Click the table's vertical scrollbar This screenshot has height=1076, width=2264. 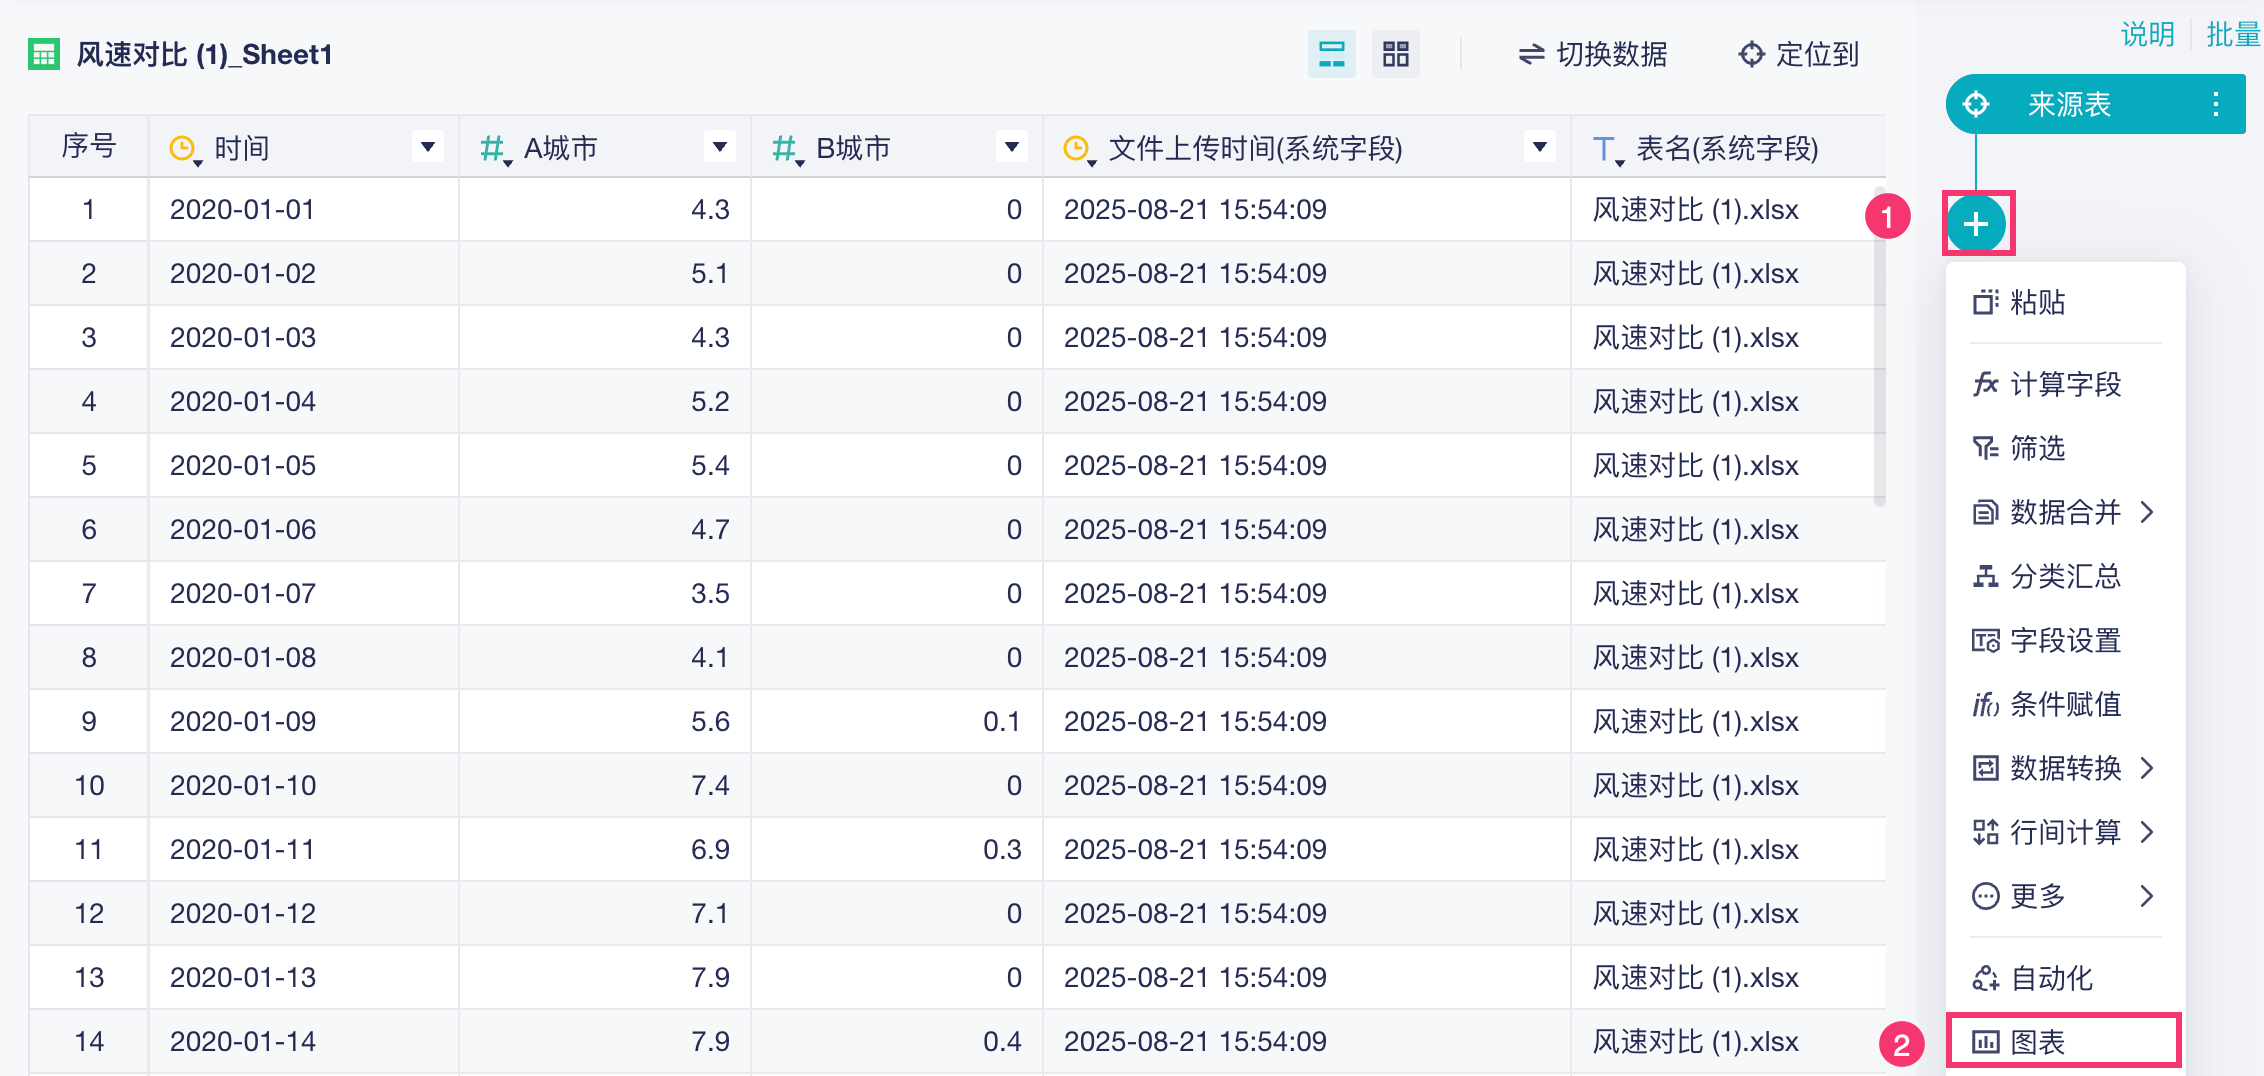click(1879, 350)
